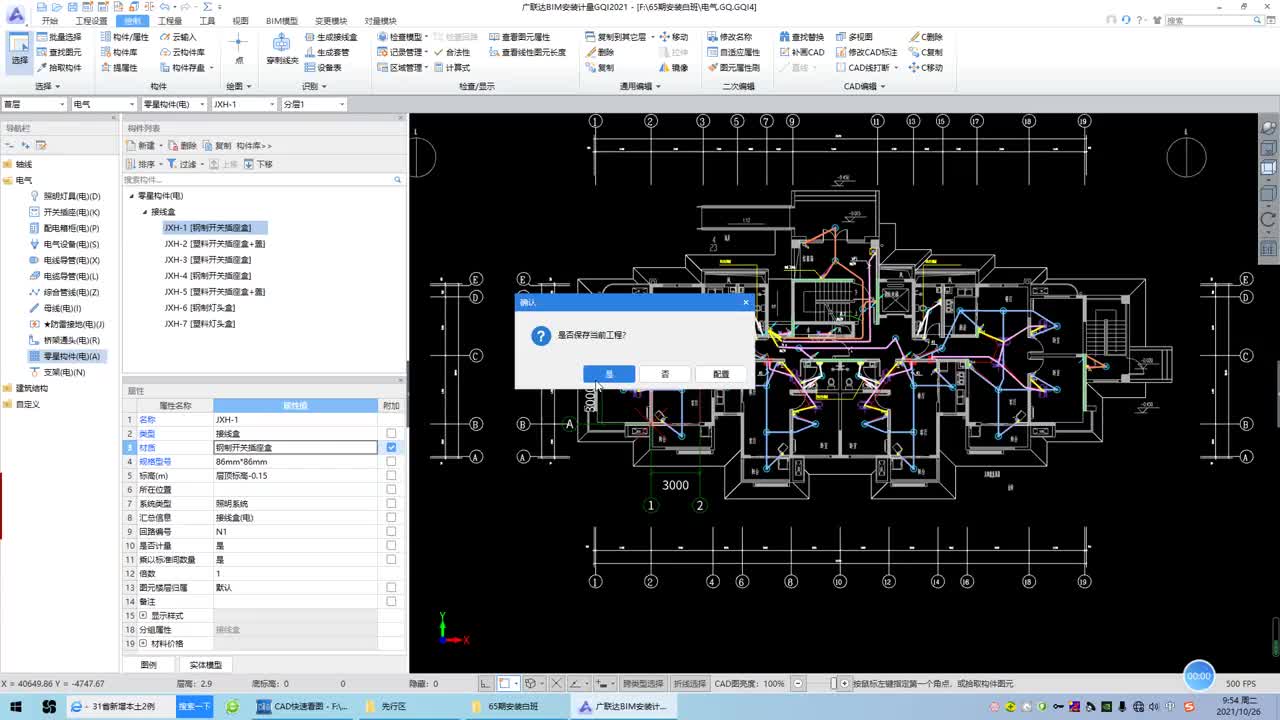This screenshot has width=1280, height=720.
Task: Switch to the 工程量 ribbon tab
Action: coord(170,20)
